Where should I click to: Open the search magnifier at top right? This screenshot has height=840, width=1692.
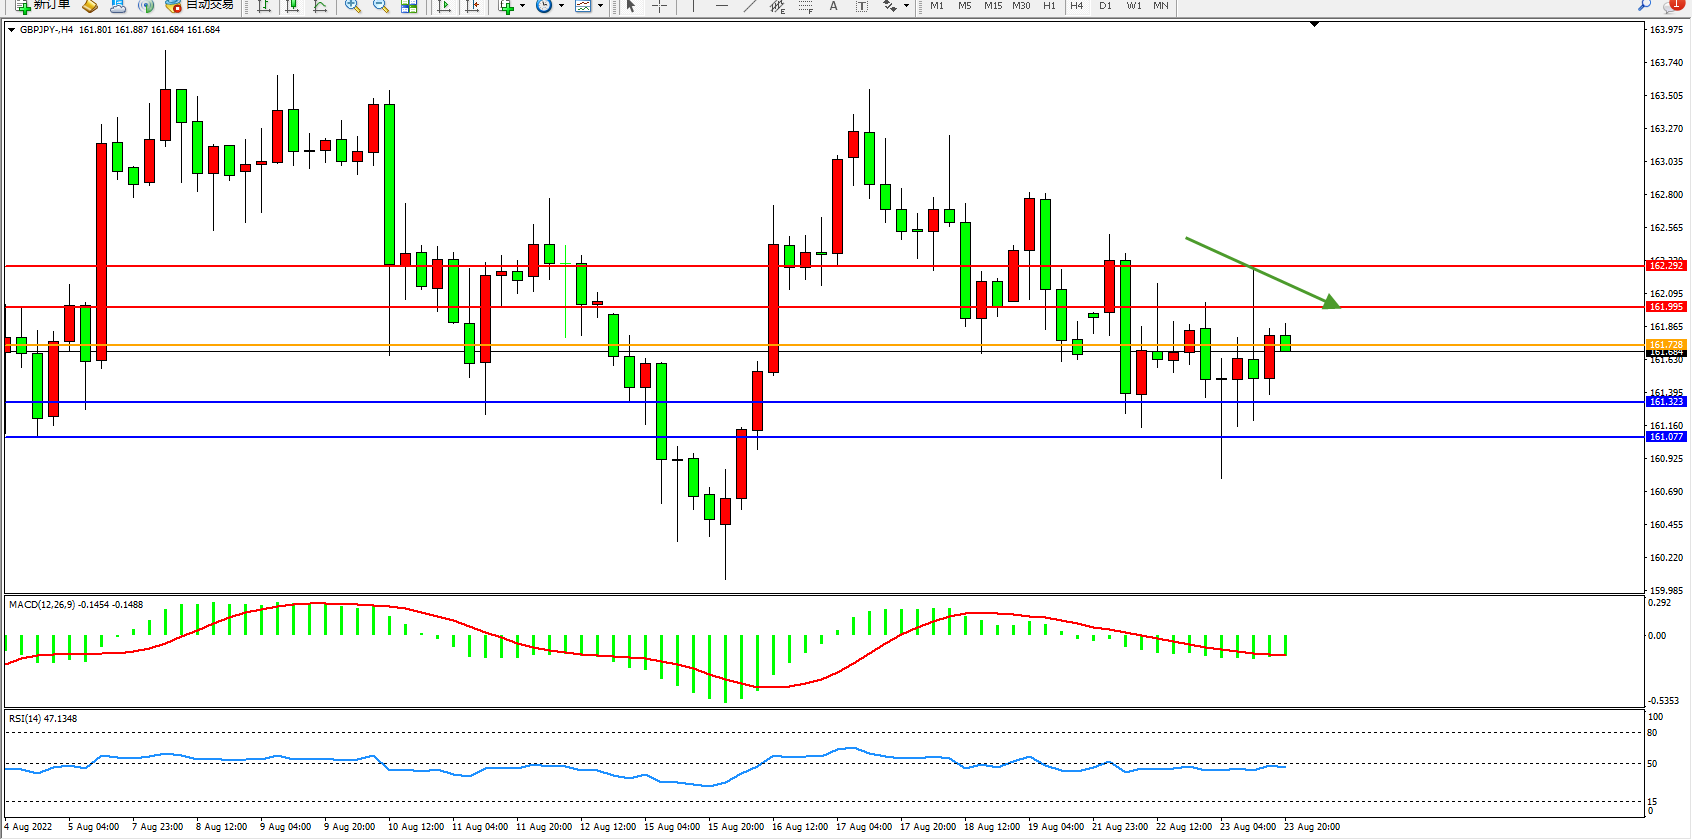[1644, 5]
